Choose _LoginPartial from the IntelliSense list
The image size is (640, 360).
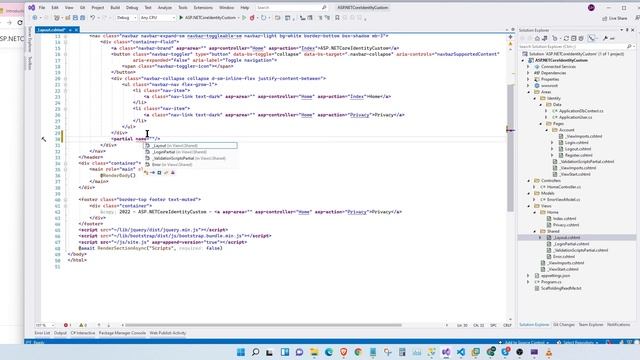point(190,152)
